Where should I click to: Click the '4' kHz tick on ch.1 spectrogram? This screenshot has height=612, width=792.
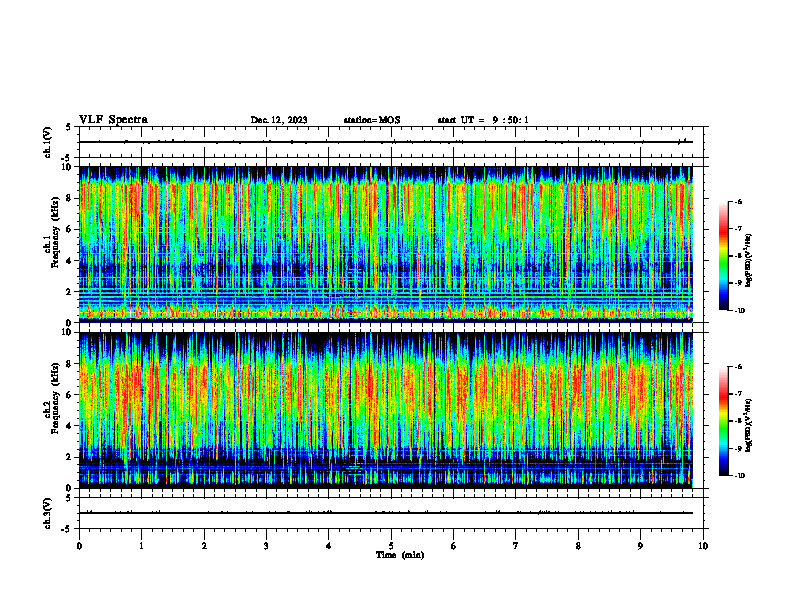point(70,261)
